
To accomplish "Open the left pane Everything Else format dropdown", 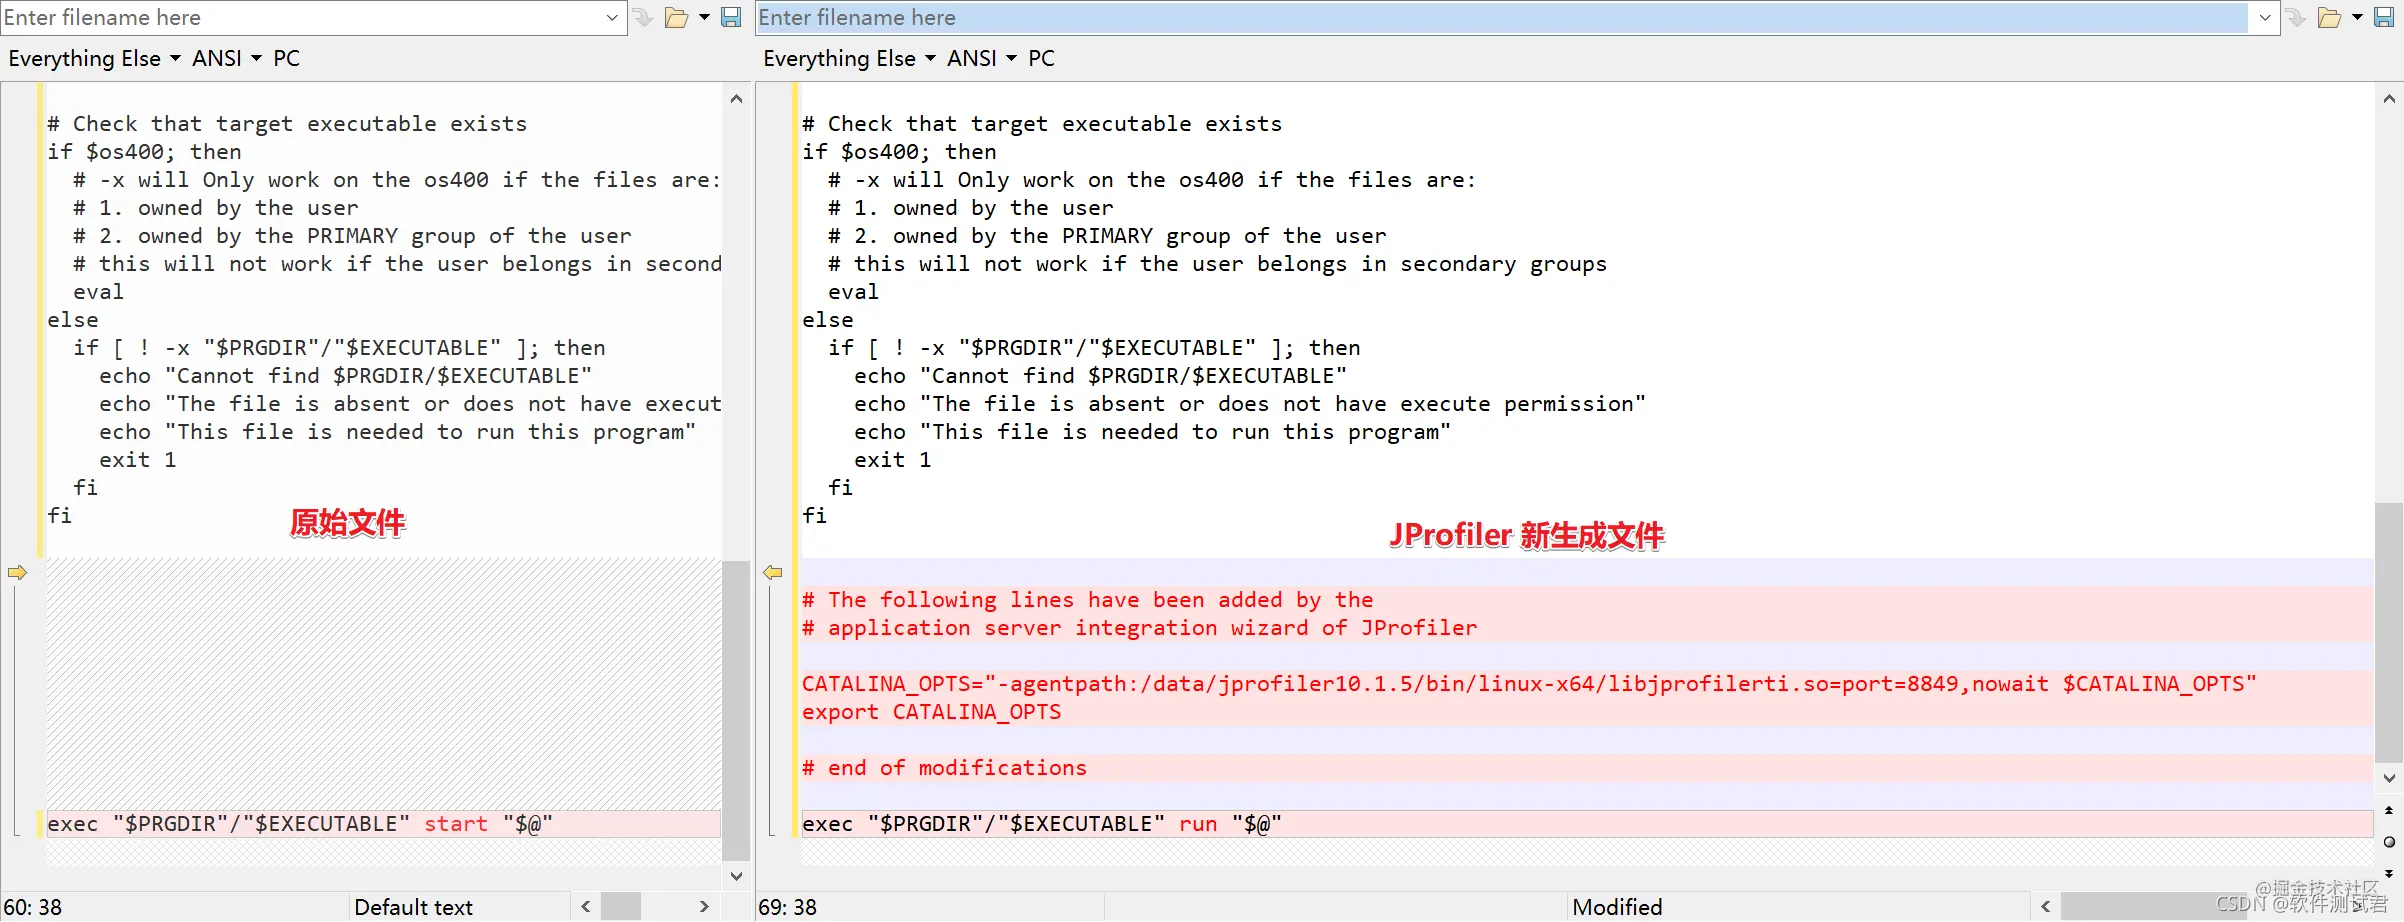I will pos(95,59).
